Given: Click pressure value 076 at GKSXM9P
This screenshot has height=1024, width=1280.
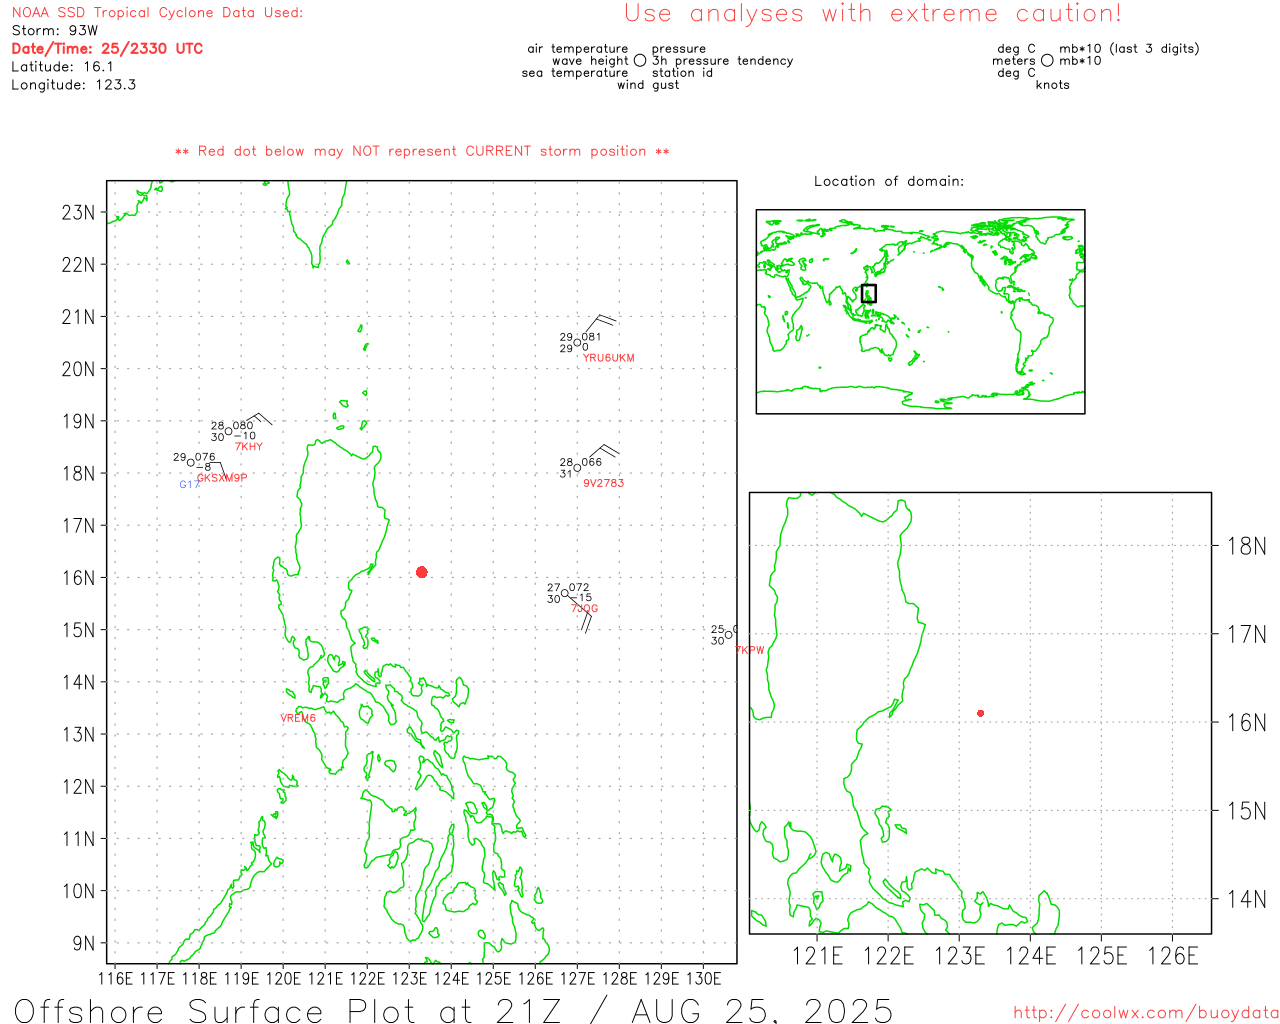Looking at the screenshot, I should 206,457.
